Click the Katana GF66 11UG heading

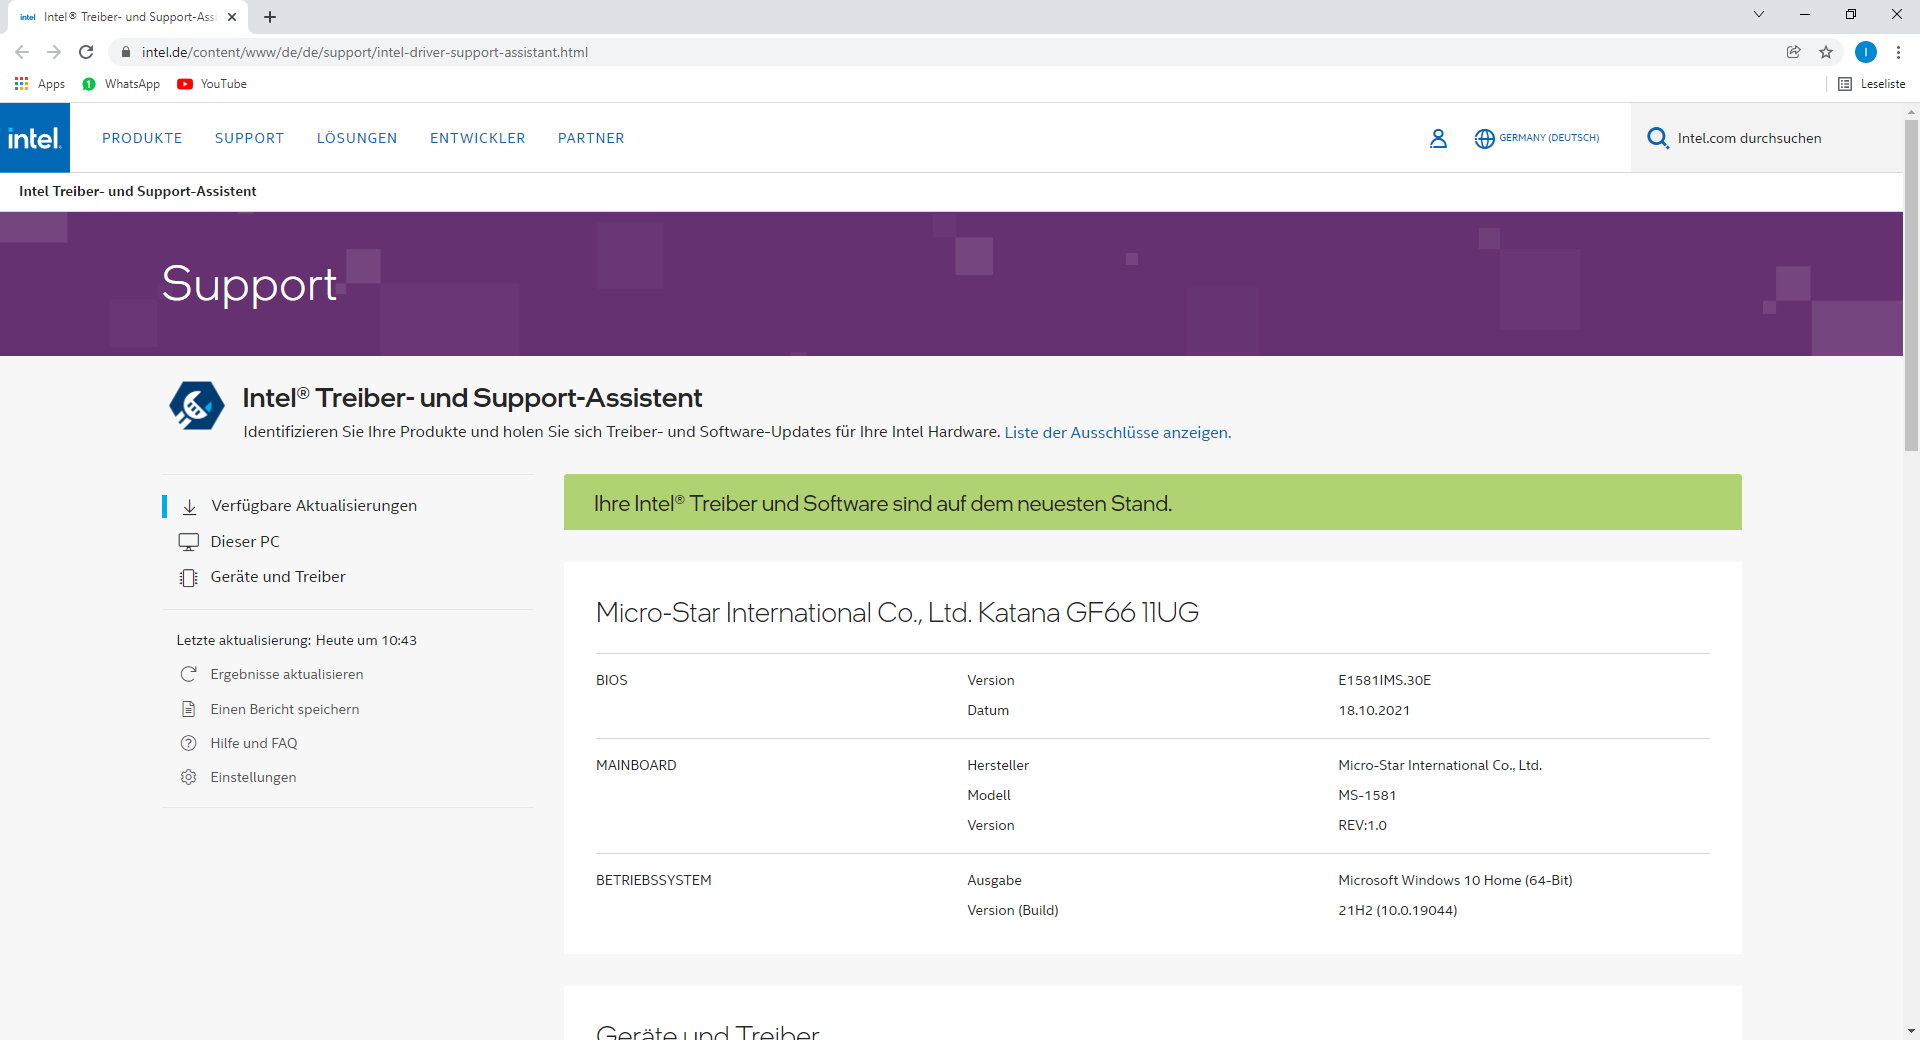(897, 612)
